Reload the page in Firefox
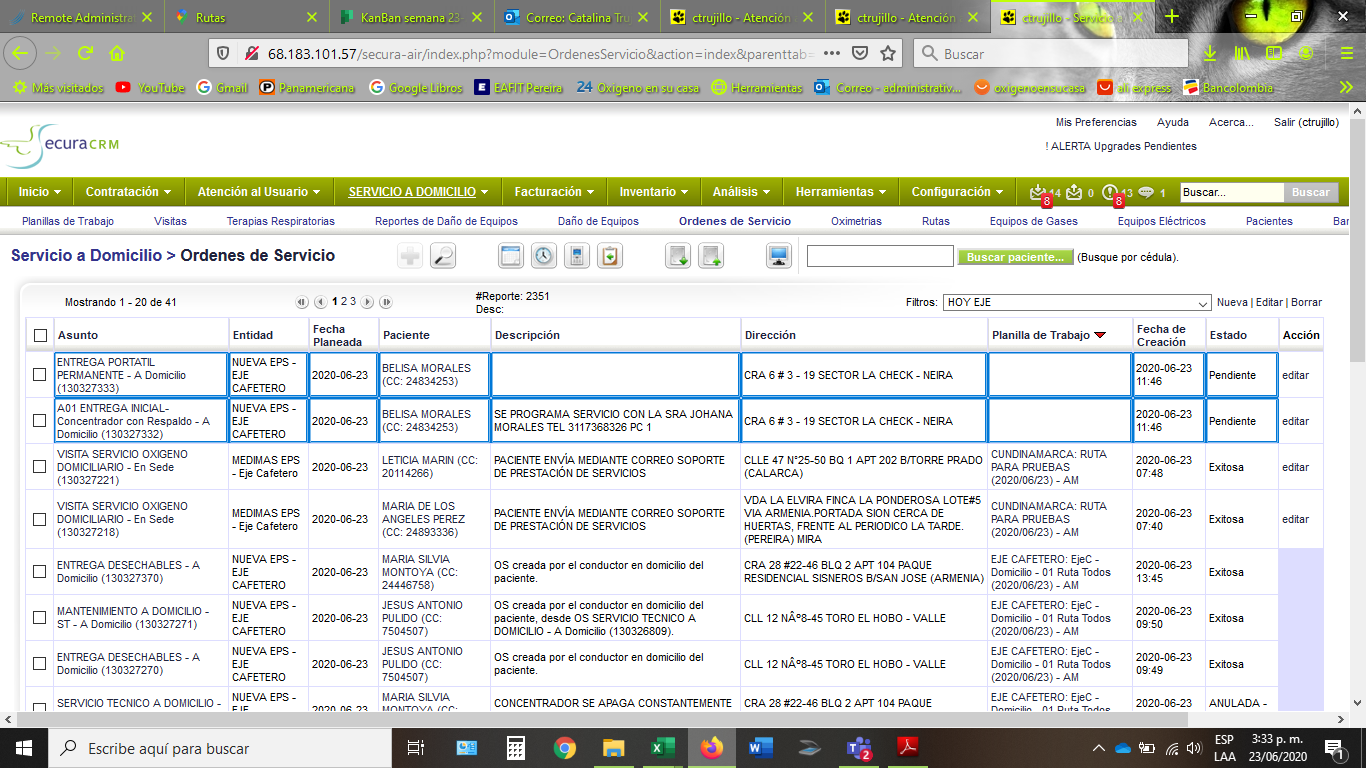The height and width of the screenshot is (768, 1366). (86, 54)
